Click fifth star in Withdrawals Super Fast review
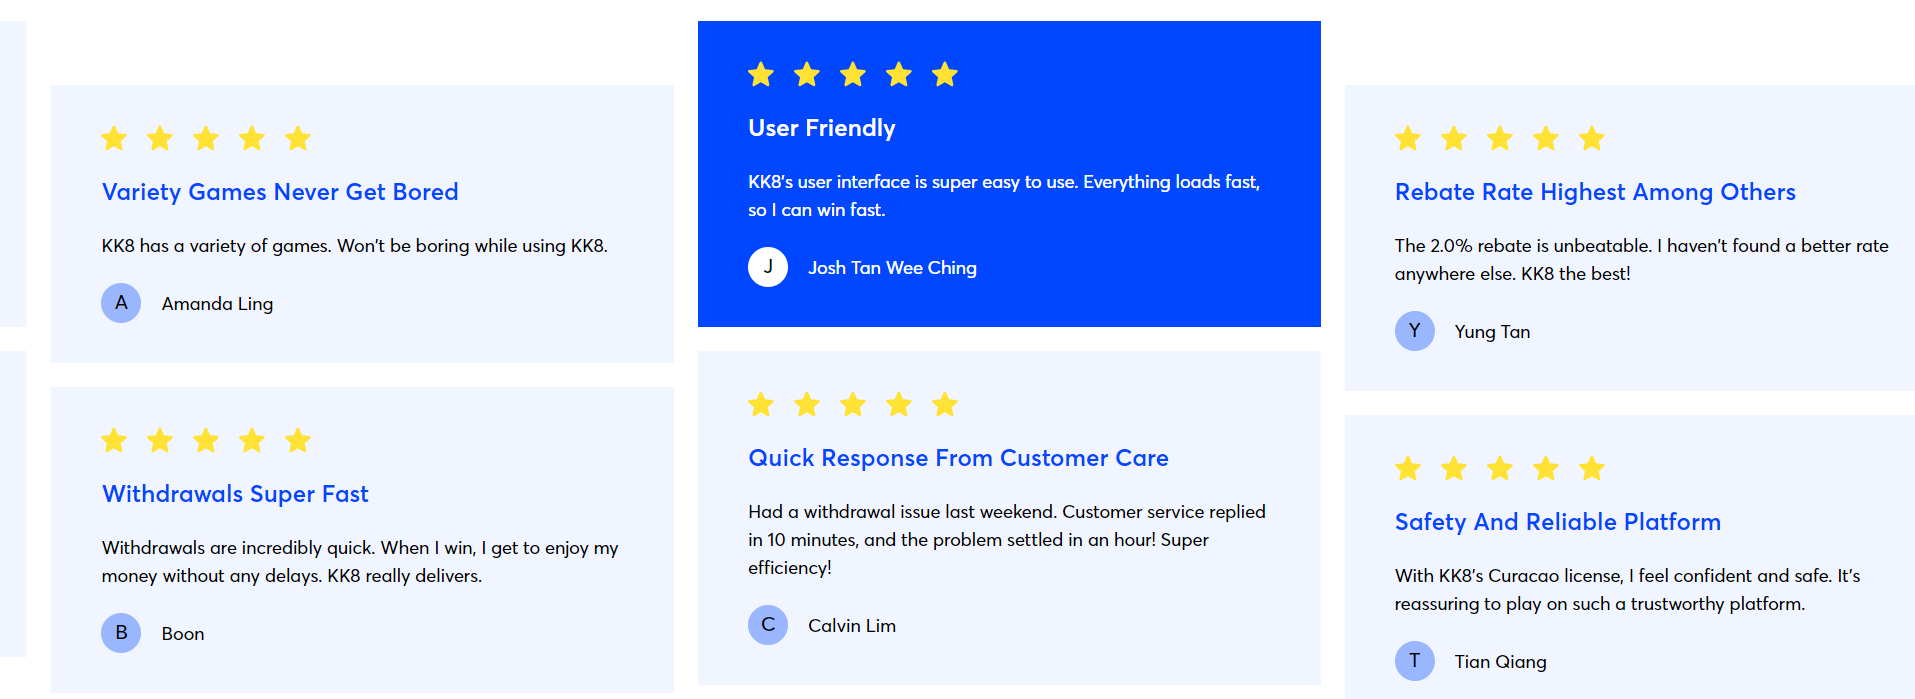Image resolution: width=1915 pixels, height=699 pixels. point(298,440)
